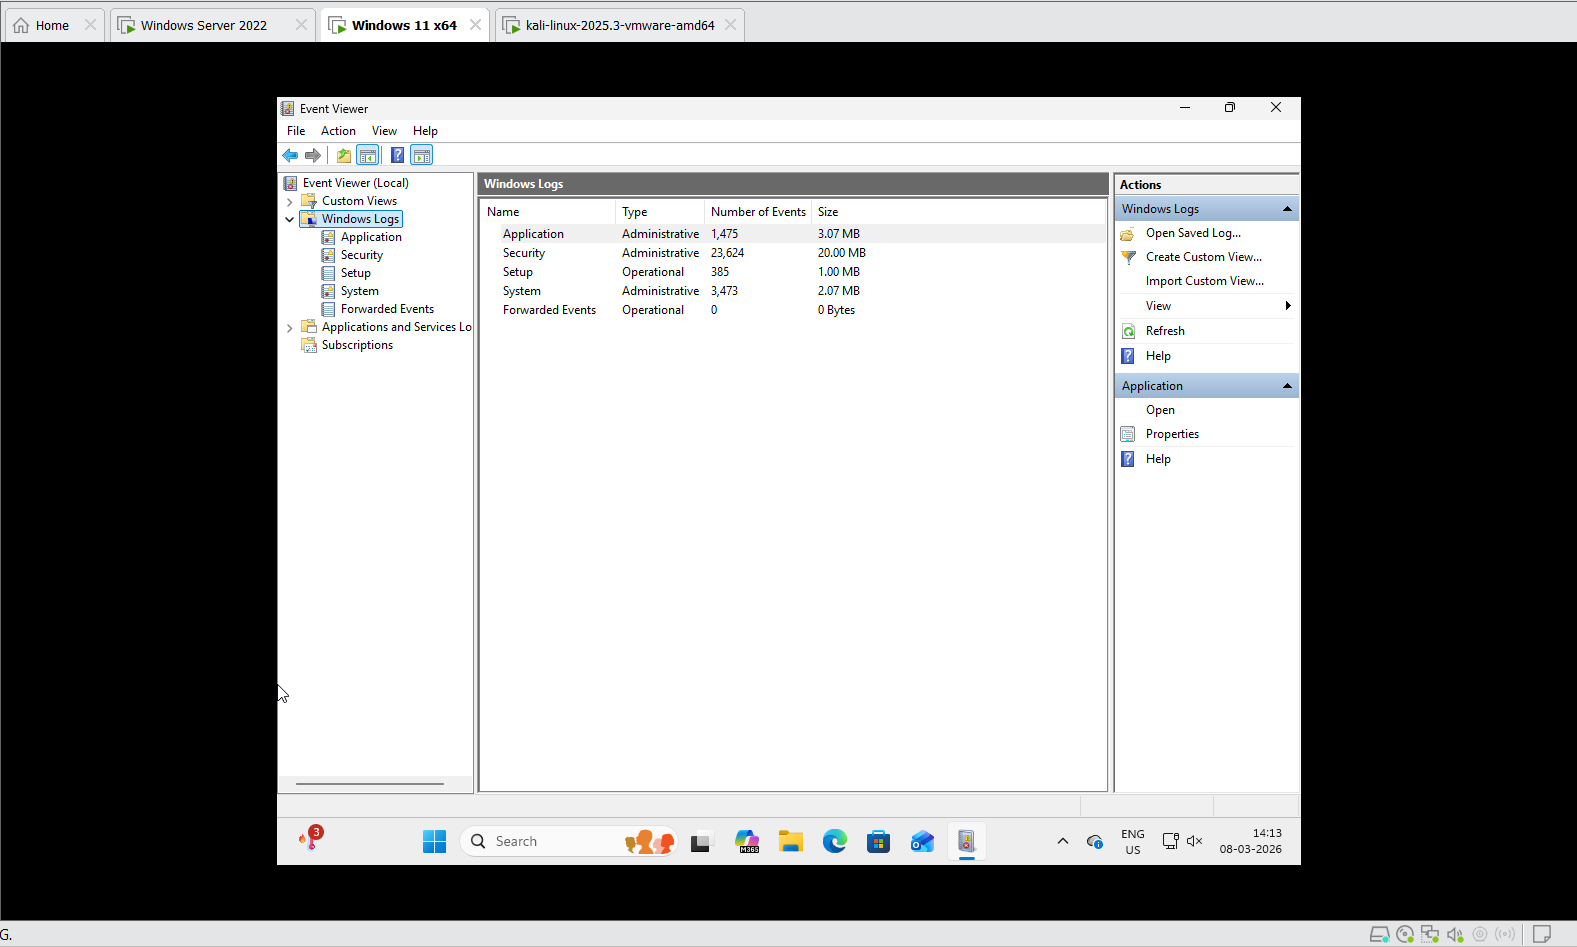Screen dimensions: 1577x947
Task: Click the Create Custom View funnel icon
Action: 1128,257
